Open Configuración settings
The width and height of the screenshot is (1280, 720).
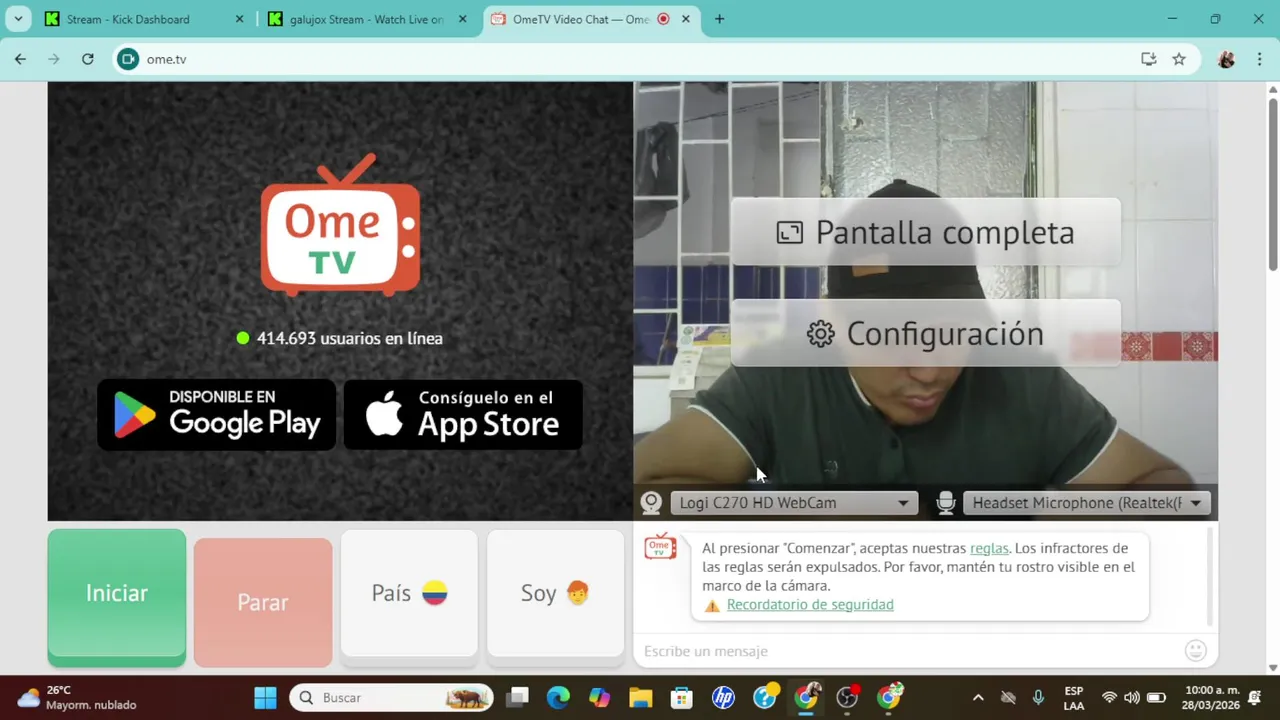click(926, 333)
